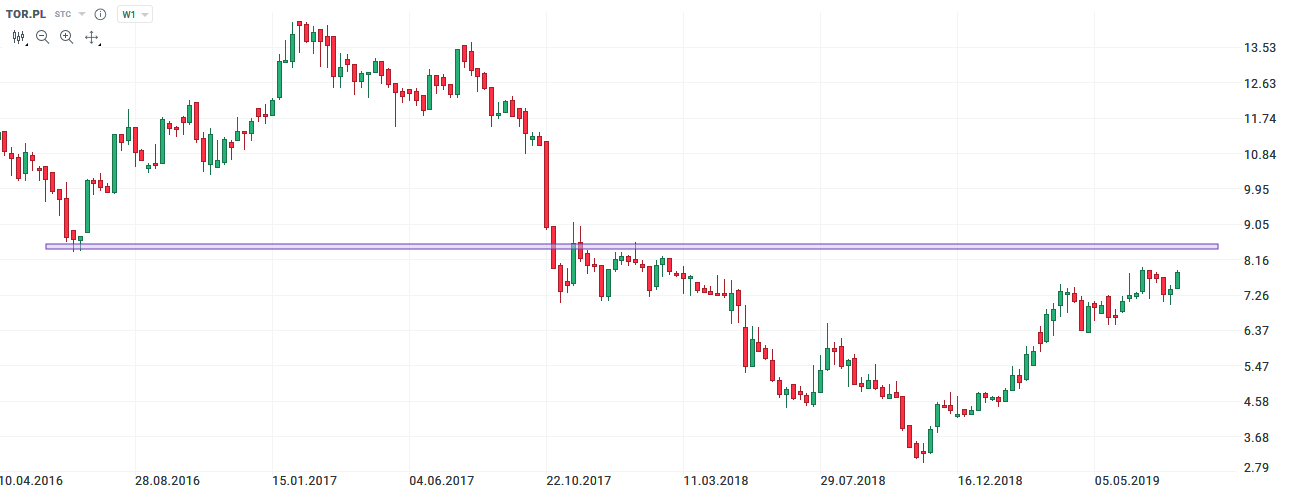This screenshot has width=1299, height=493.
Task: Zoom in on the chart
Action: click(x=67, y=37)
